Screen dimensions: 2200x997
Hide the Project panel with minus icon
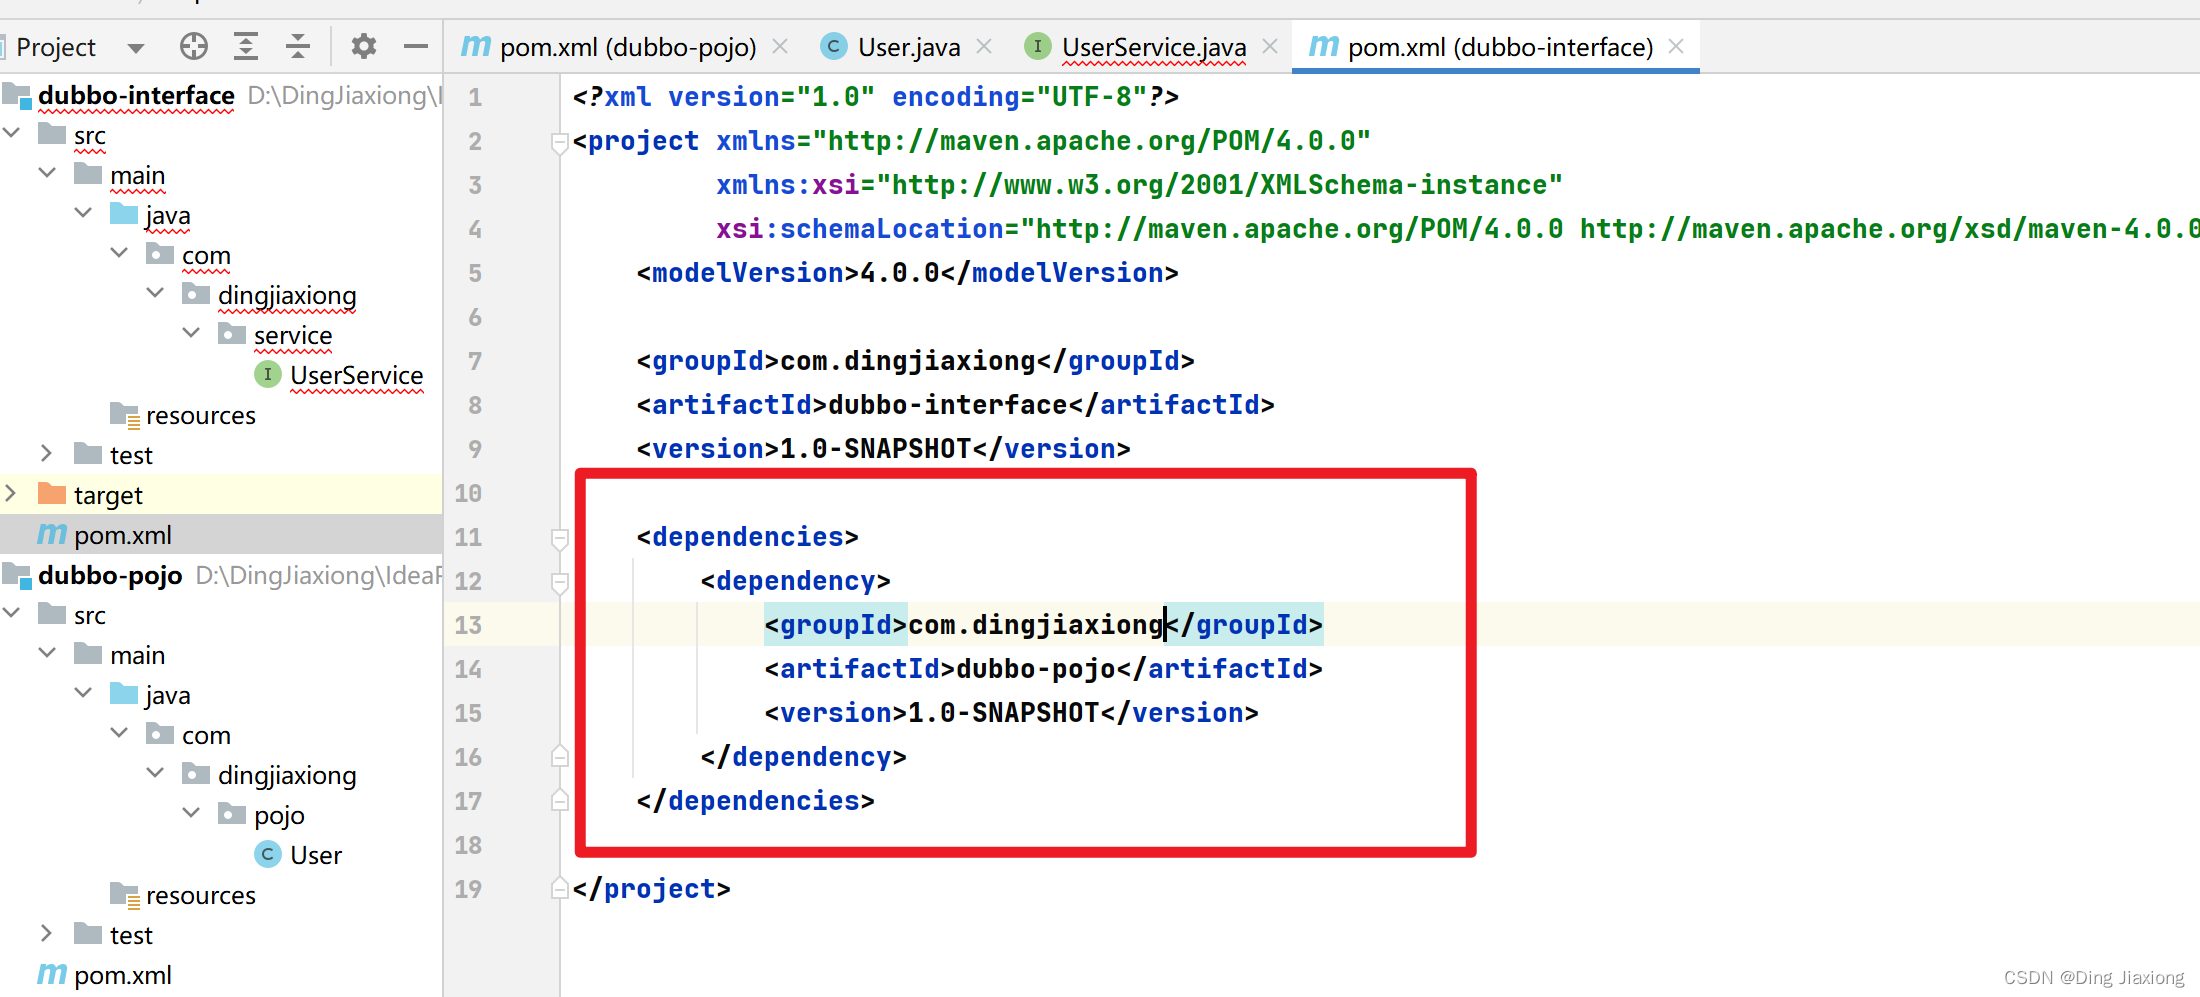point(416,46)
